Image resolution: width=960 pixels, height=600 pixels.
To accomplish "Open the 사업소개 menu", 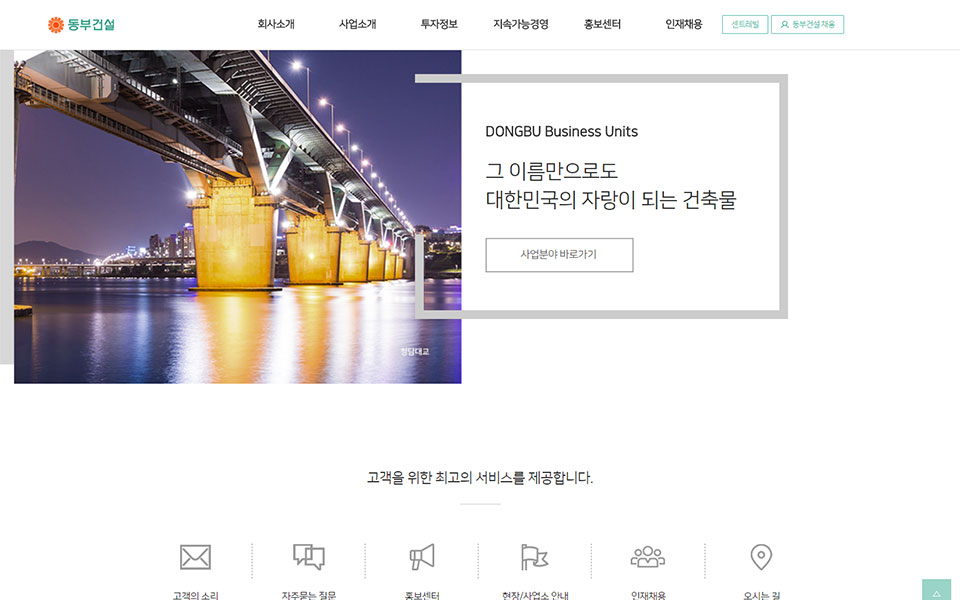I will [357, 24].
